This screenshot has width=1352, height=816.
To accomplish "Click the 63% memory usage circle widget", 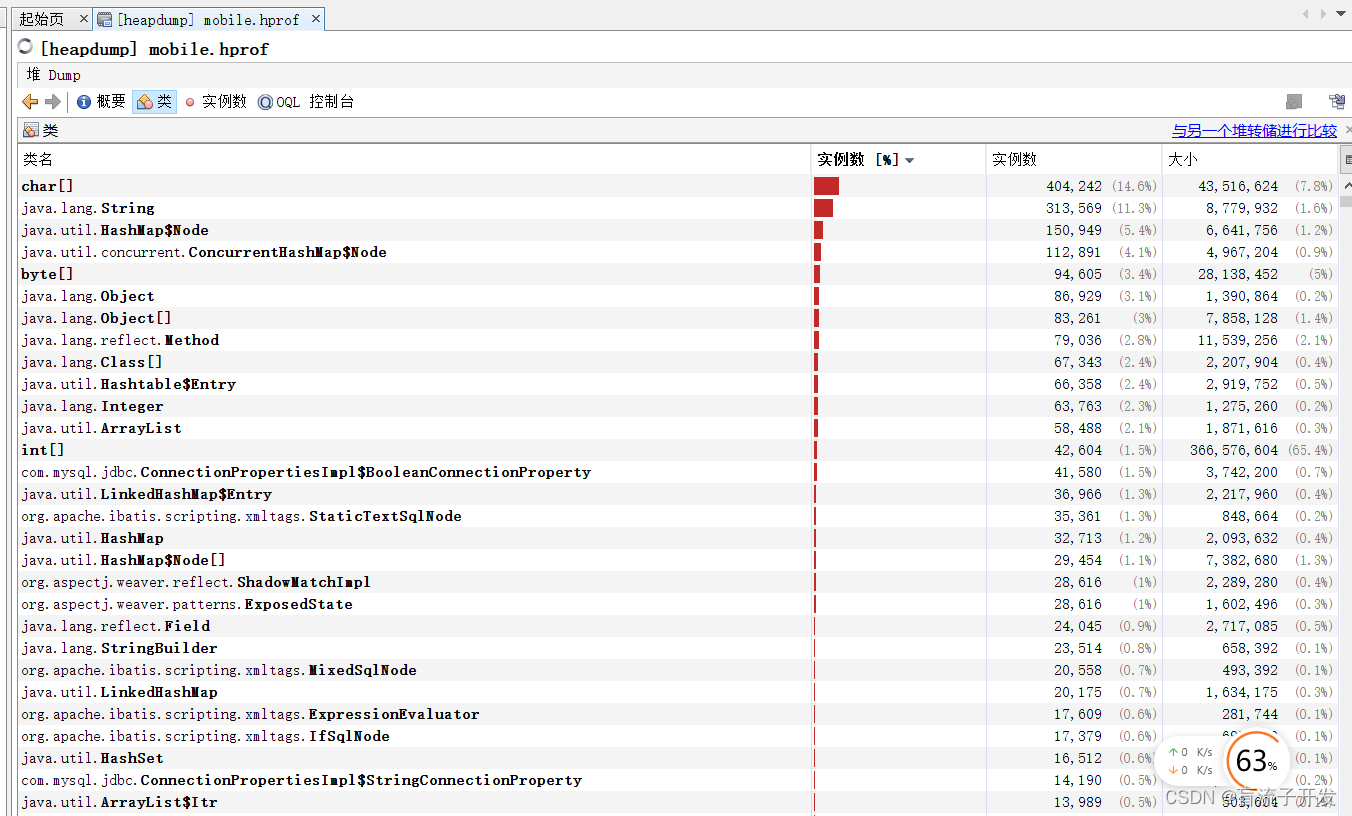I will pyautogui.click(x=1256, y=762).
